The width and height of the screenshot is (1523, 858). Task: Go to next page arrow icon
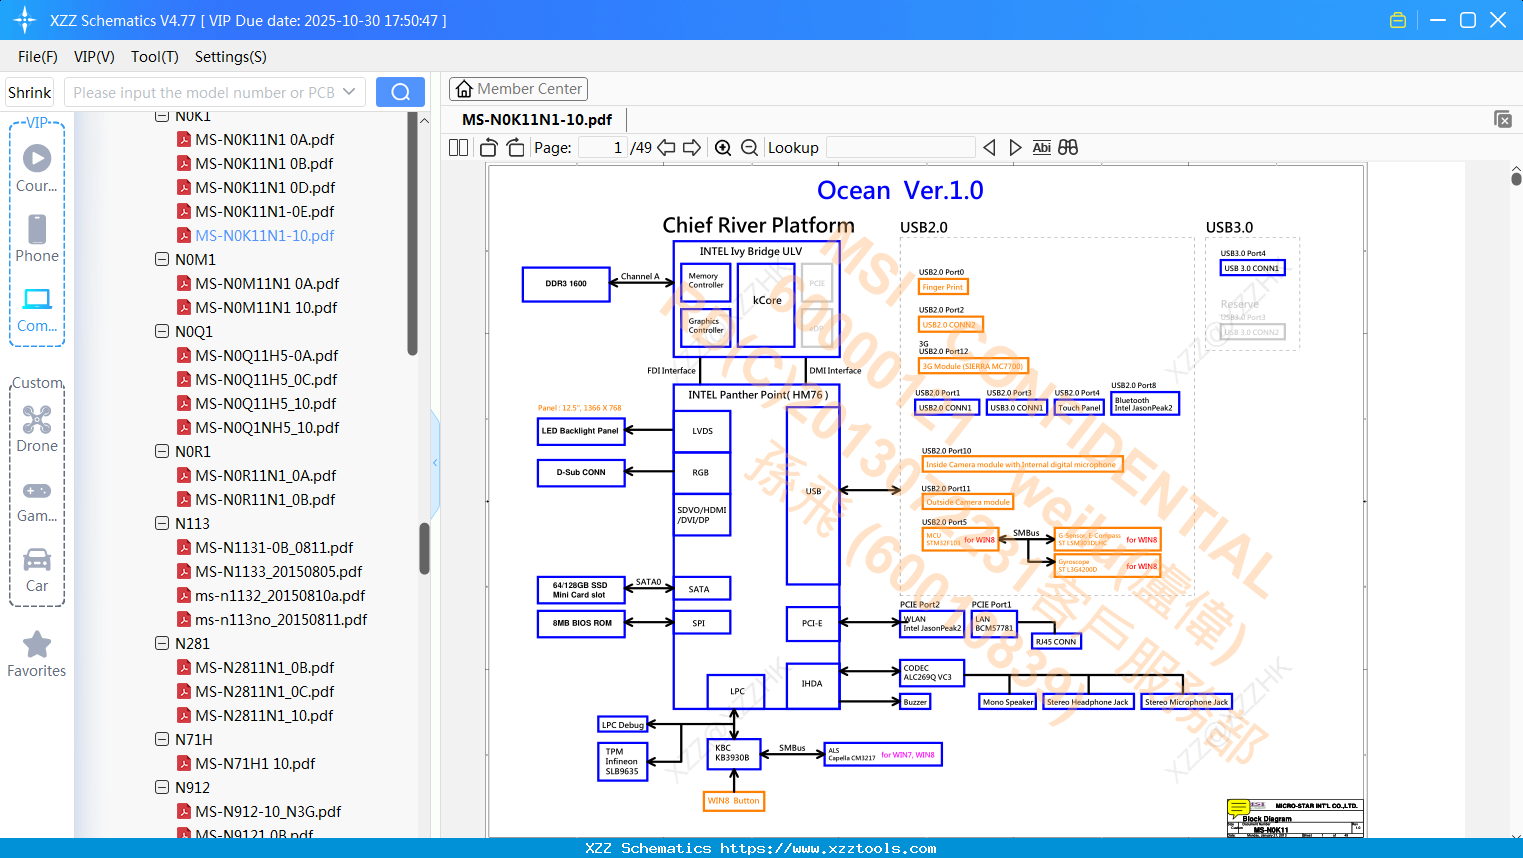click(x=692, y=148)
